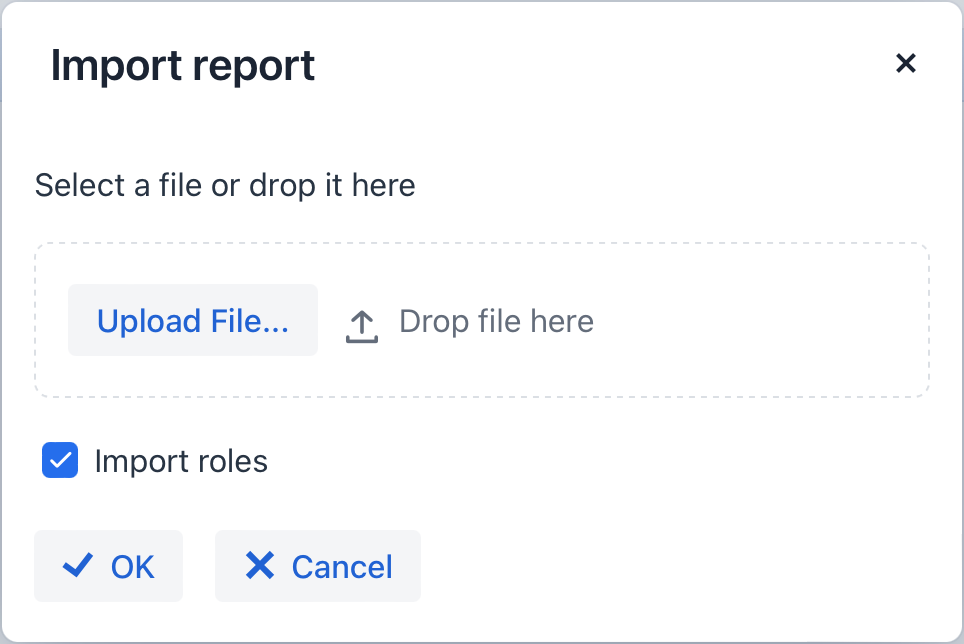Click the white tick inside the blue checkbox
This screenshot has width=964, height=644.
pyautogui.click(x=60, y=461)
